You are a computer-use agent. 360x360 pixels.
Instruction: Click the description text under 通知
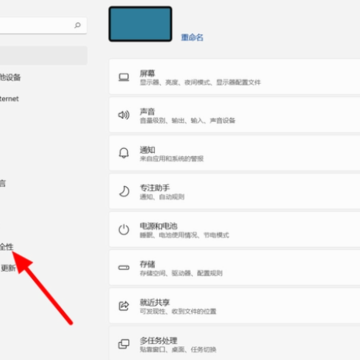[x=172, y=159]
